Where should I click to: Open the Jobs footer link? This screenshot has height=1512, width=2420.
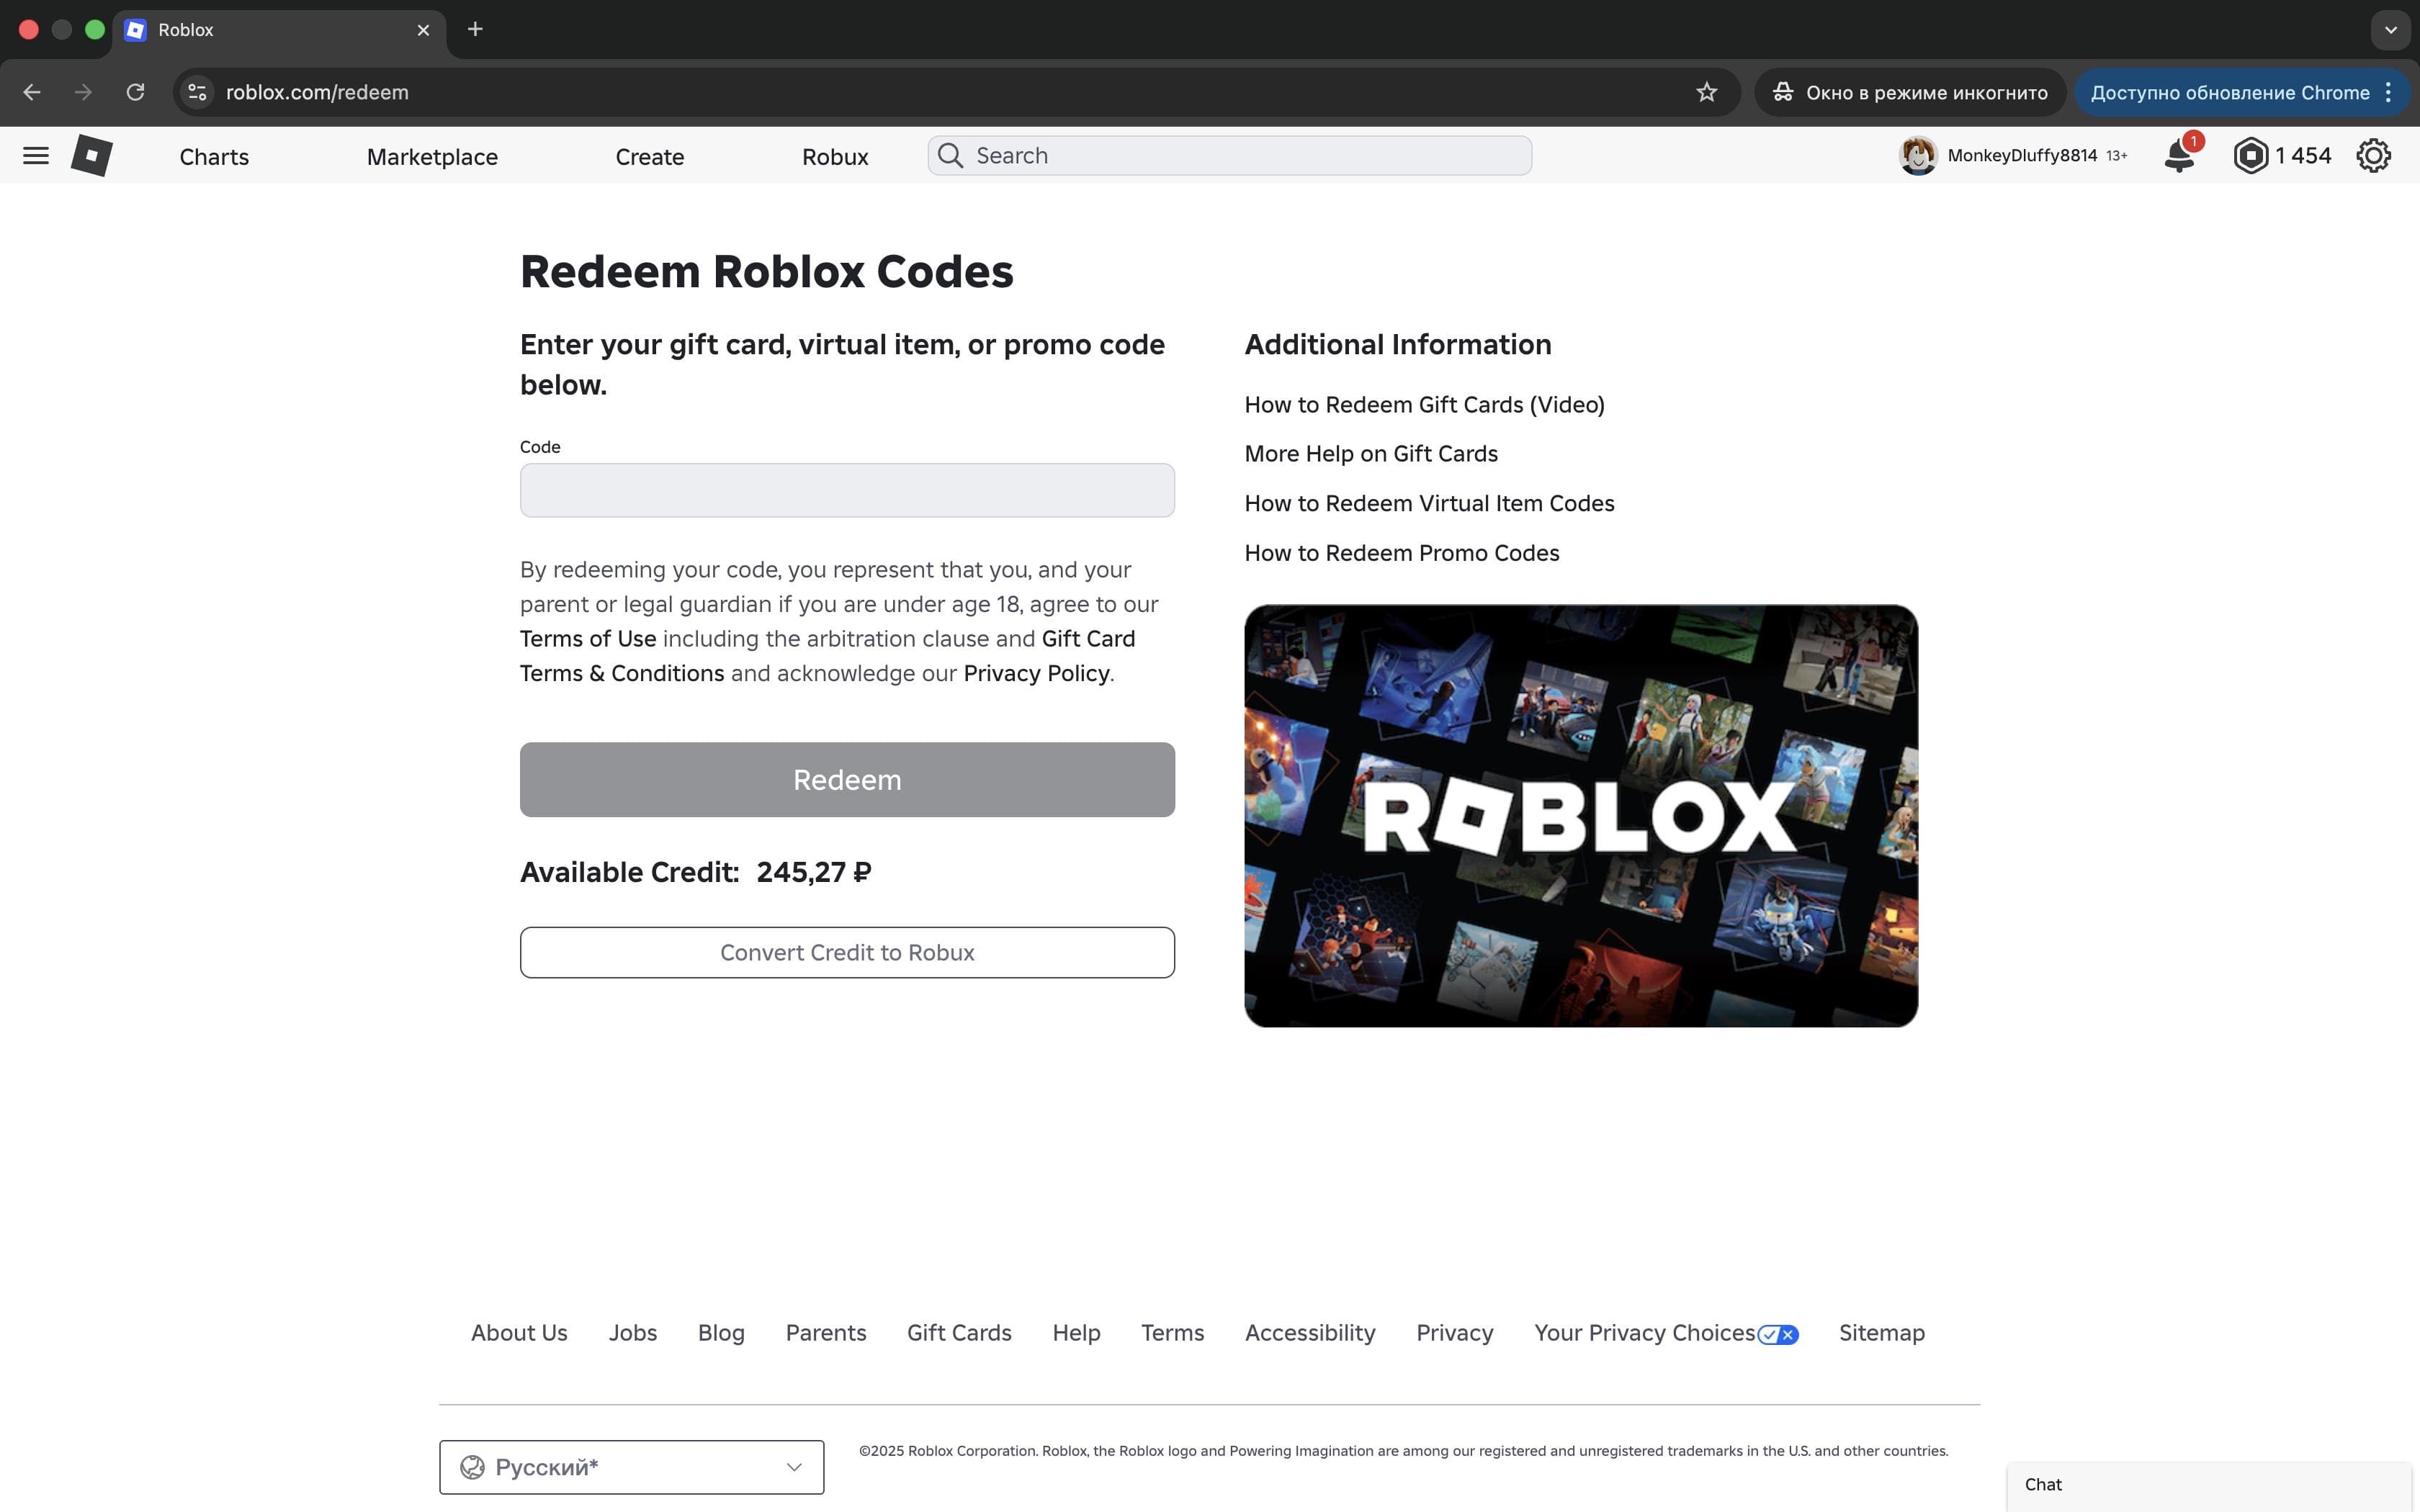633,1333
